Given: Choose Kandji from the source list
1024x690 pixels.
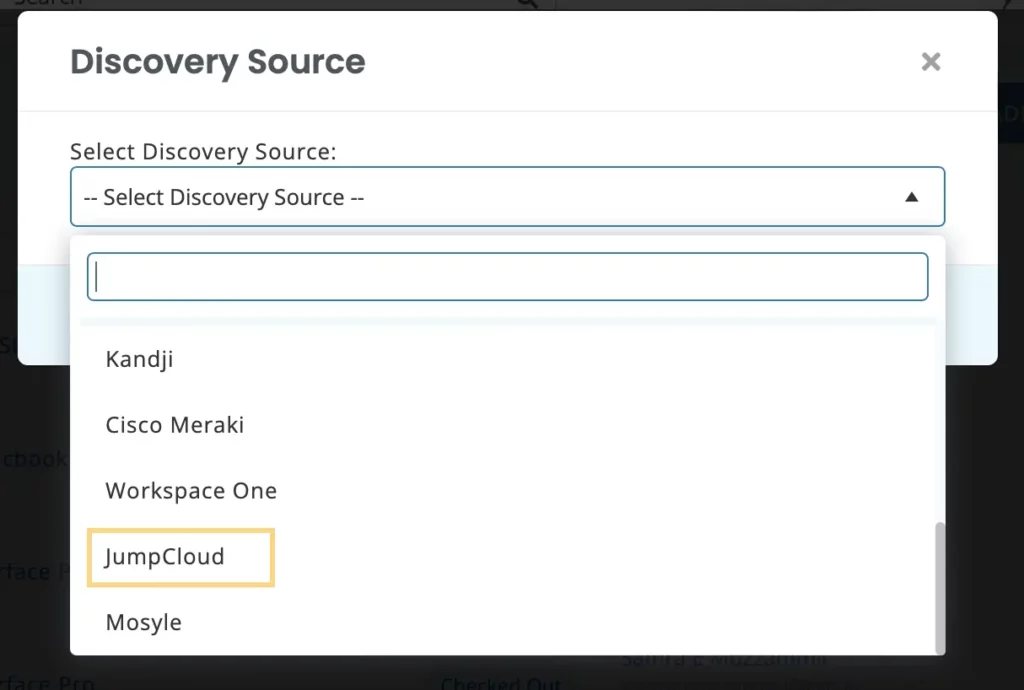Looking at the screenshot, I should click(140, 359).
